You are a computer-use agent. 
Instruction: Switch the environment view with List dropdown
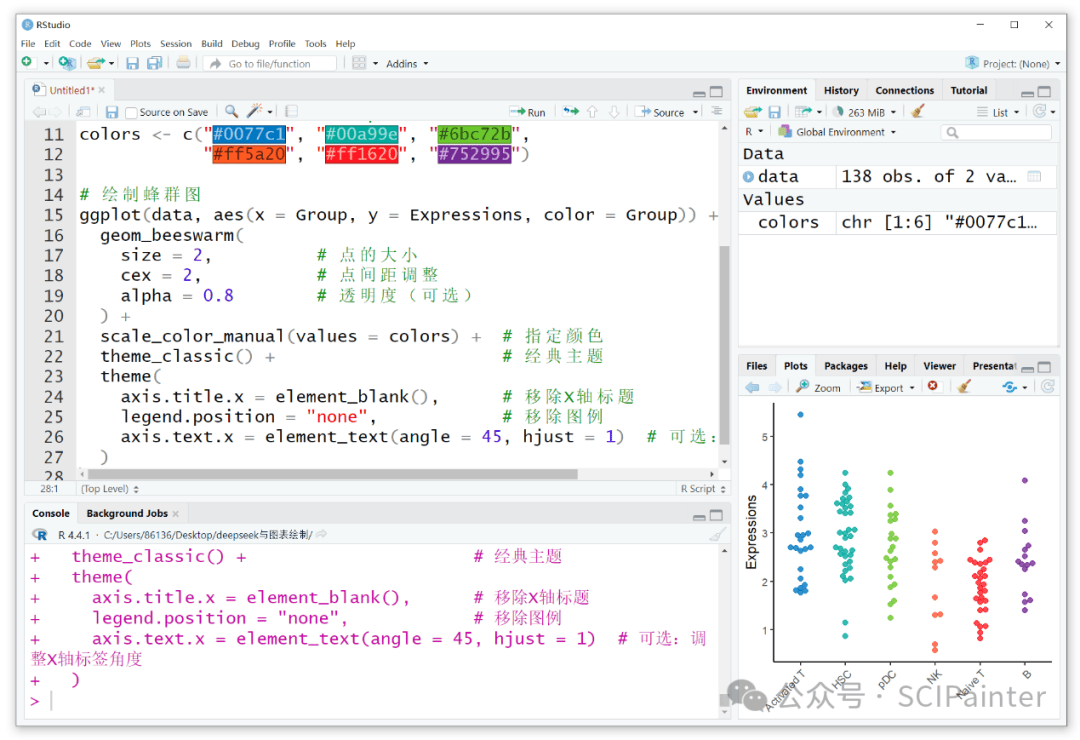(998, 112)
